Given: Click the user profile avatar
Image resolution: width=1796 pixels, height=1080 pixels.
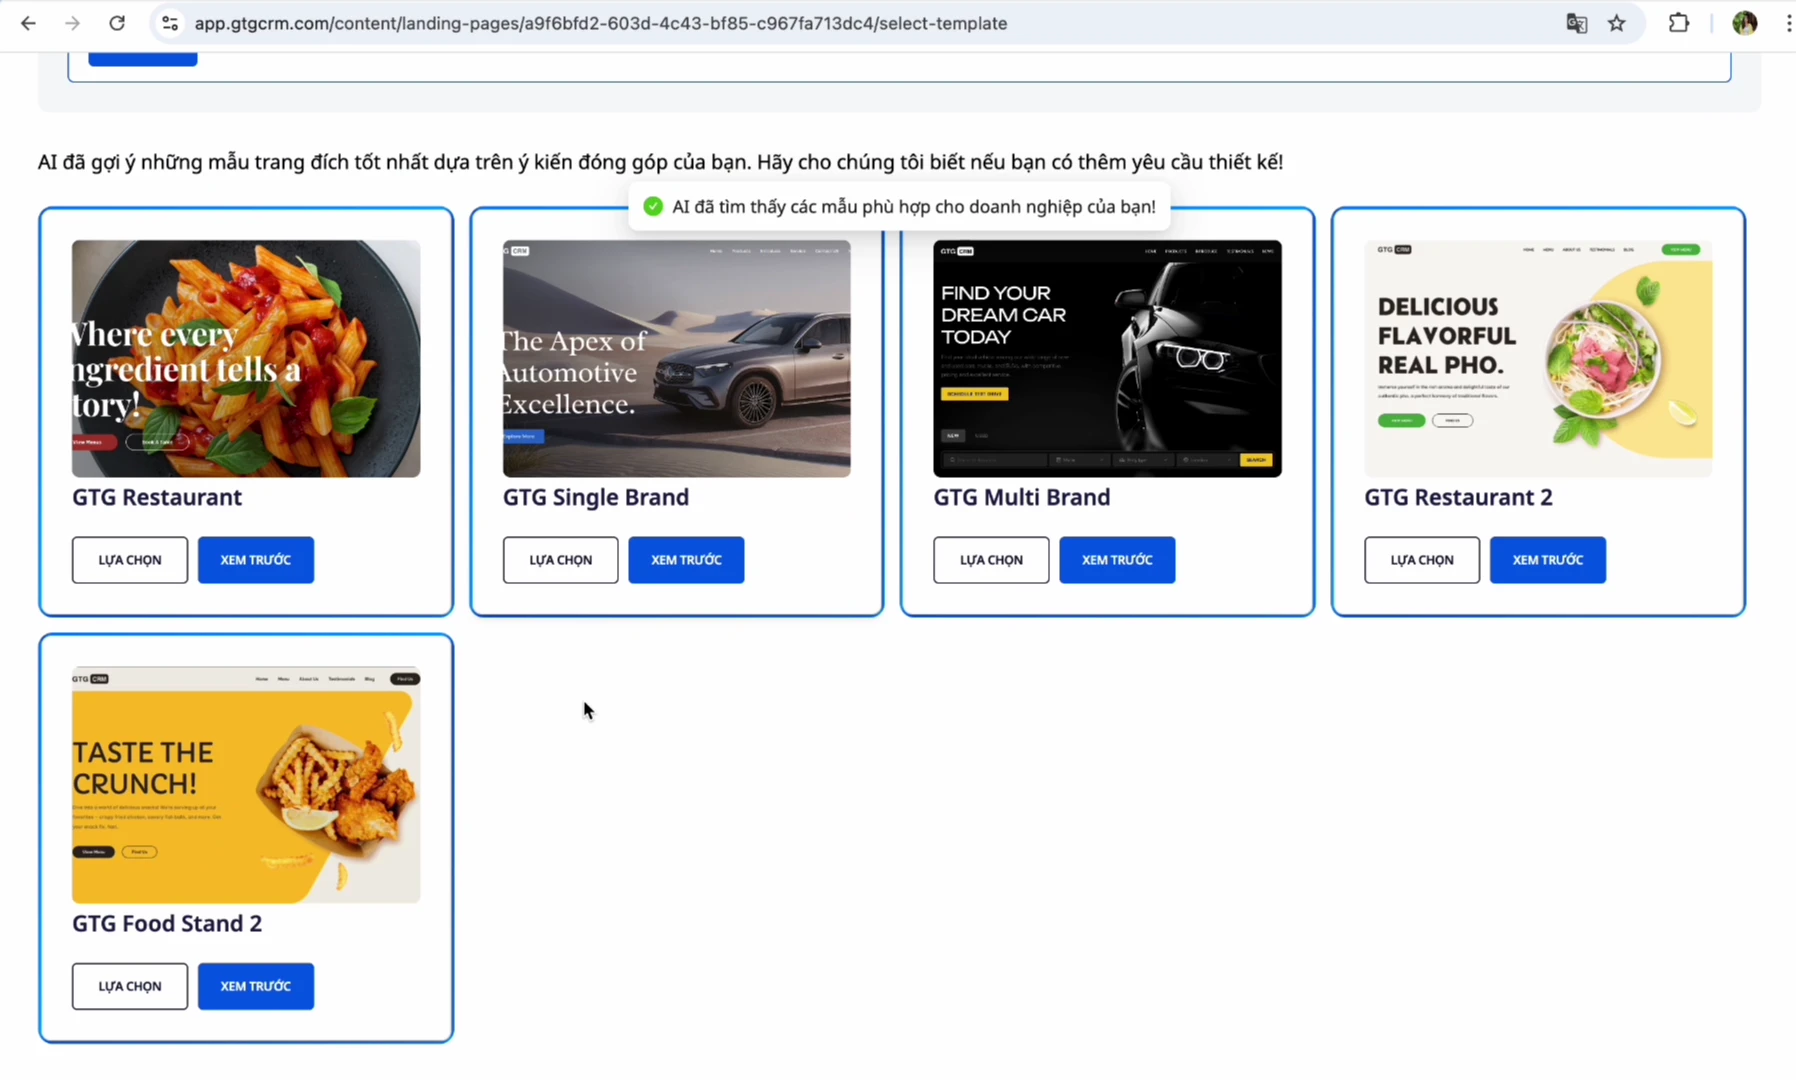Looking at the screenshot, I should (x=1744, y=22).
